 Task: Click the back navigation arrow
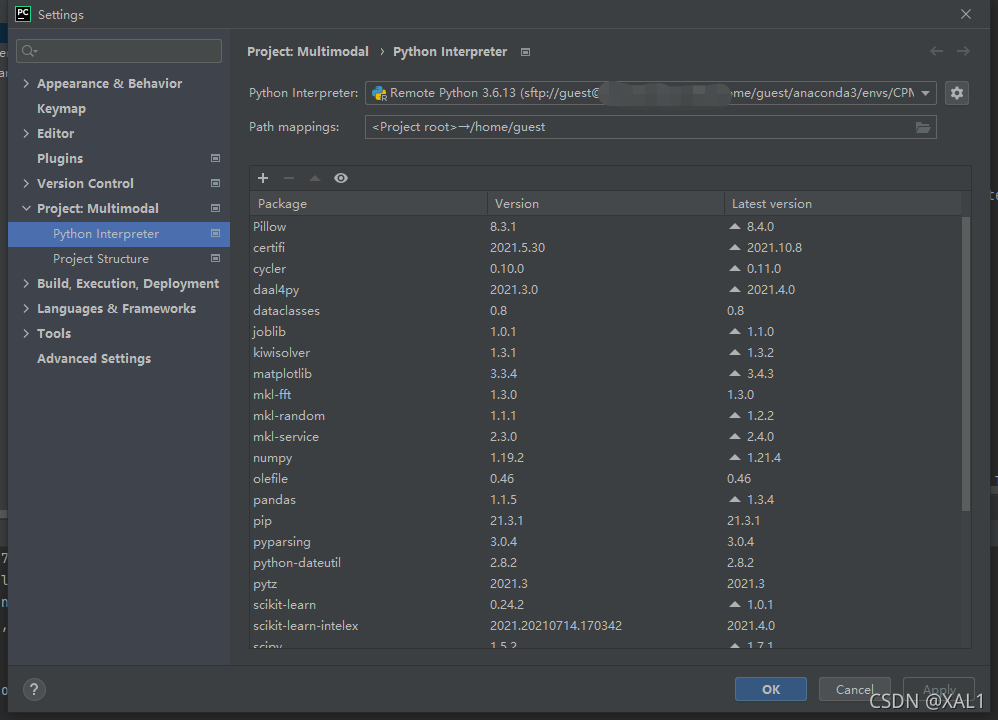(x=936, y=51)
